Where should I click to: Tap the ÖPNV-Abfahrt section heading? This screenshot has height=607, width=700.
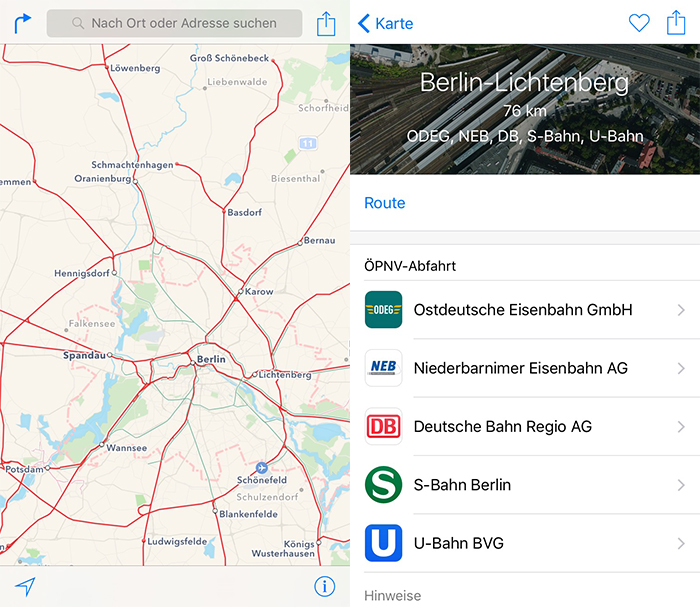click(410, 266)
